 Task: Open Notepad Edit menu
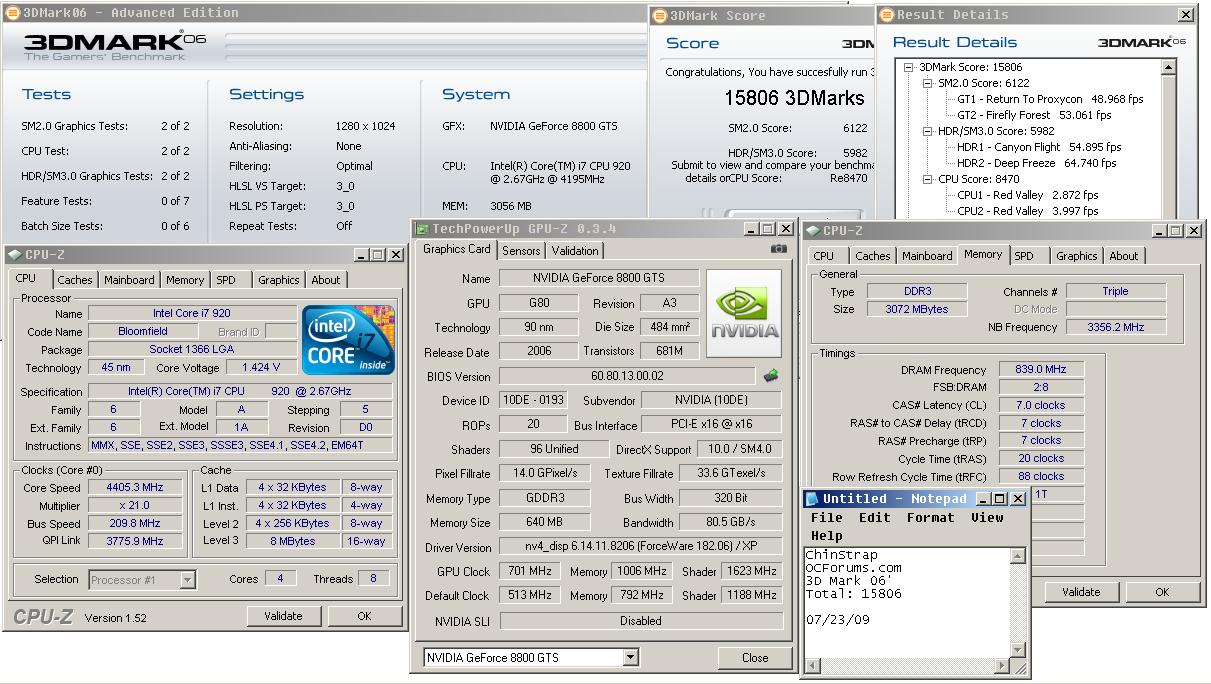[874, 517]
